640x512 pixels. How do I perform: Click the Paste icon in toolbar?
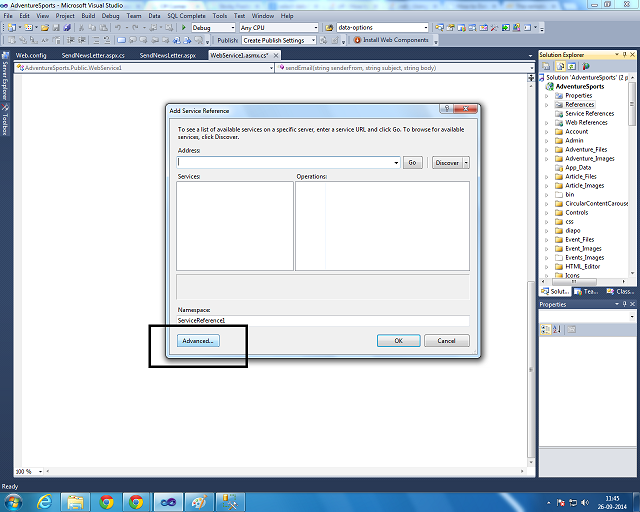(104, 28)
